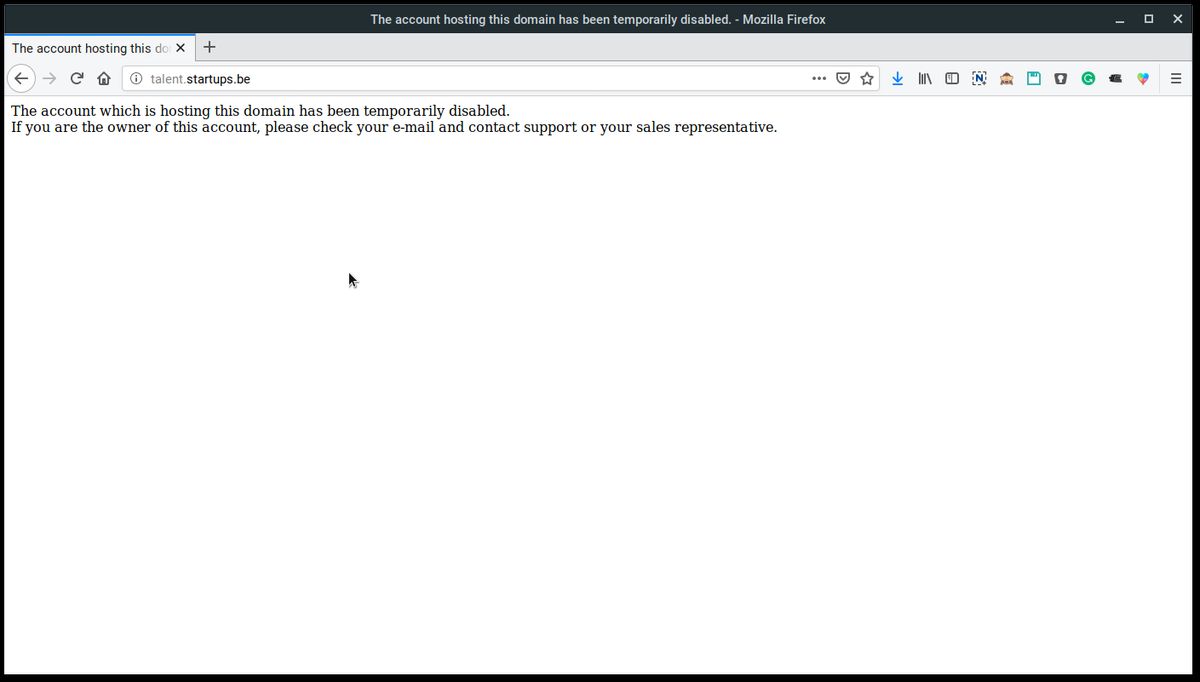The image size is (1200, 682).
Task: Open the Library menu
Action: [925, 78]
